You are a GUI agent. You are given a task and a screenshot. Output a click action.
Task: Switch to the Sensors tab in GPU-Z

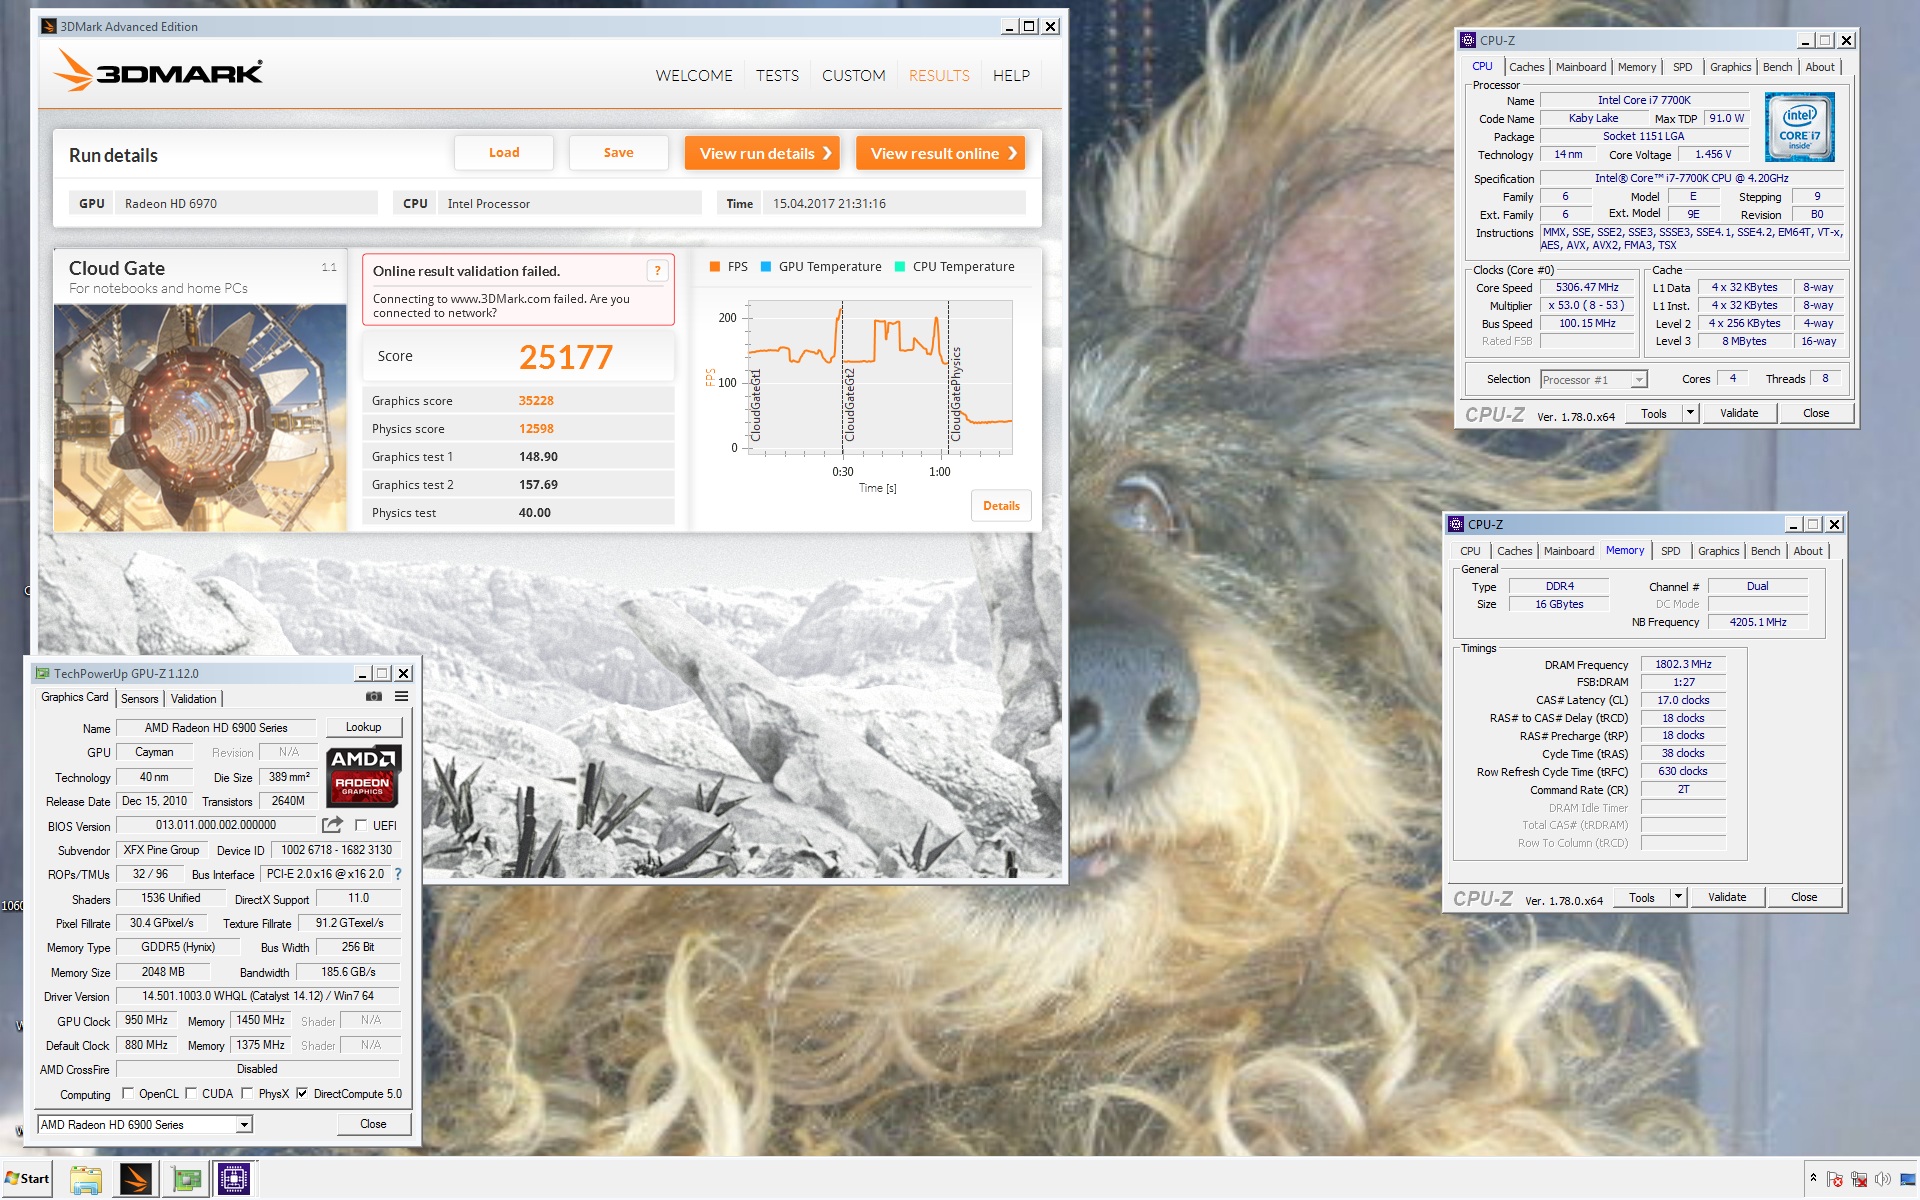140,698
